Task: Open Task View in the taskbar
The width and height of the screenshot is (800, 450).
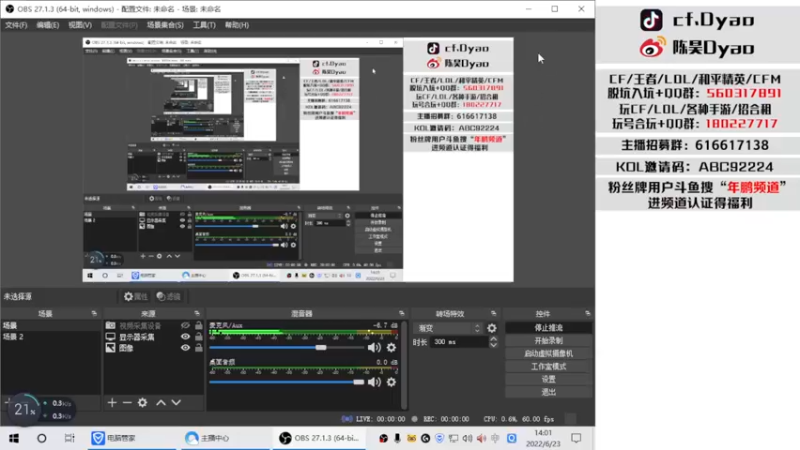Action: pos(69,438)
